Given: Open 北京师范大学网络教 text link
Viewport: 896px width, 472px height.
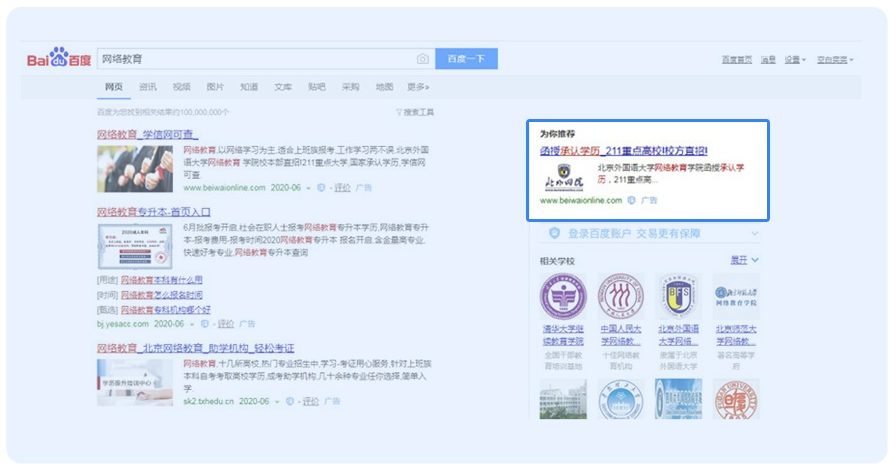Looking at the screenshot, I should tap(736, 335).
